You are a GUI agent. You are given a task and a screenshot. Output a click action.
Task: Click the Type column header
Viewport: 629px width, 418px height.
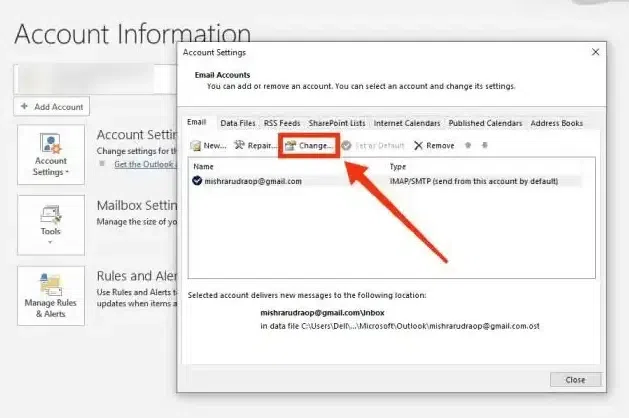click(398, 166)
